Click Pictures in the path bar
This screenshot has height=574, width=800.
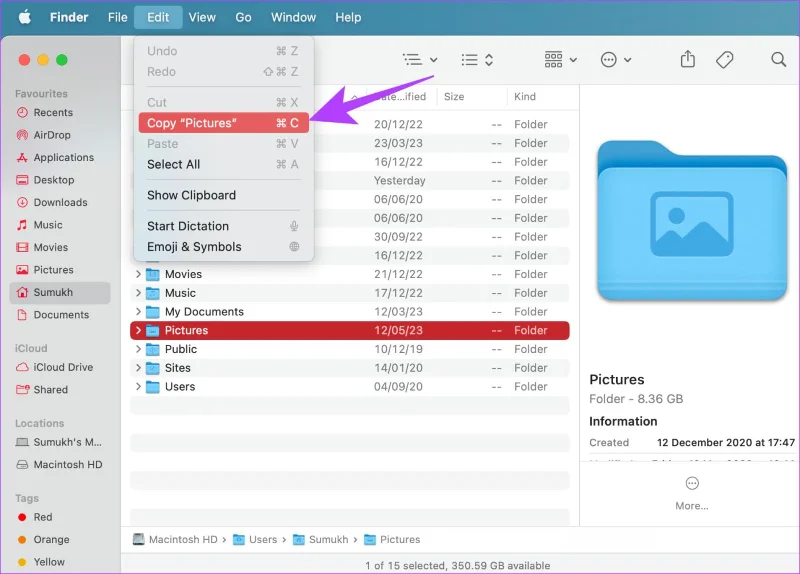click(x=392, y=540)
